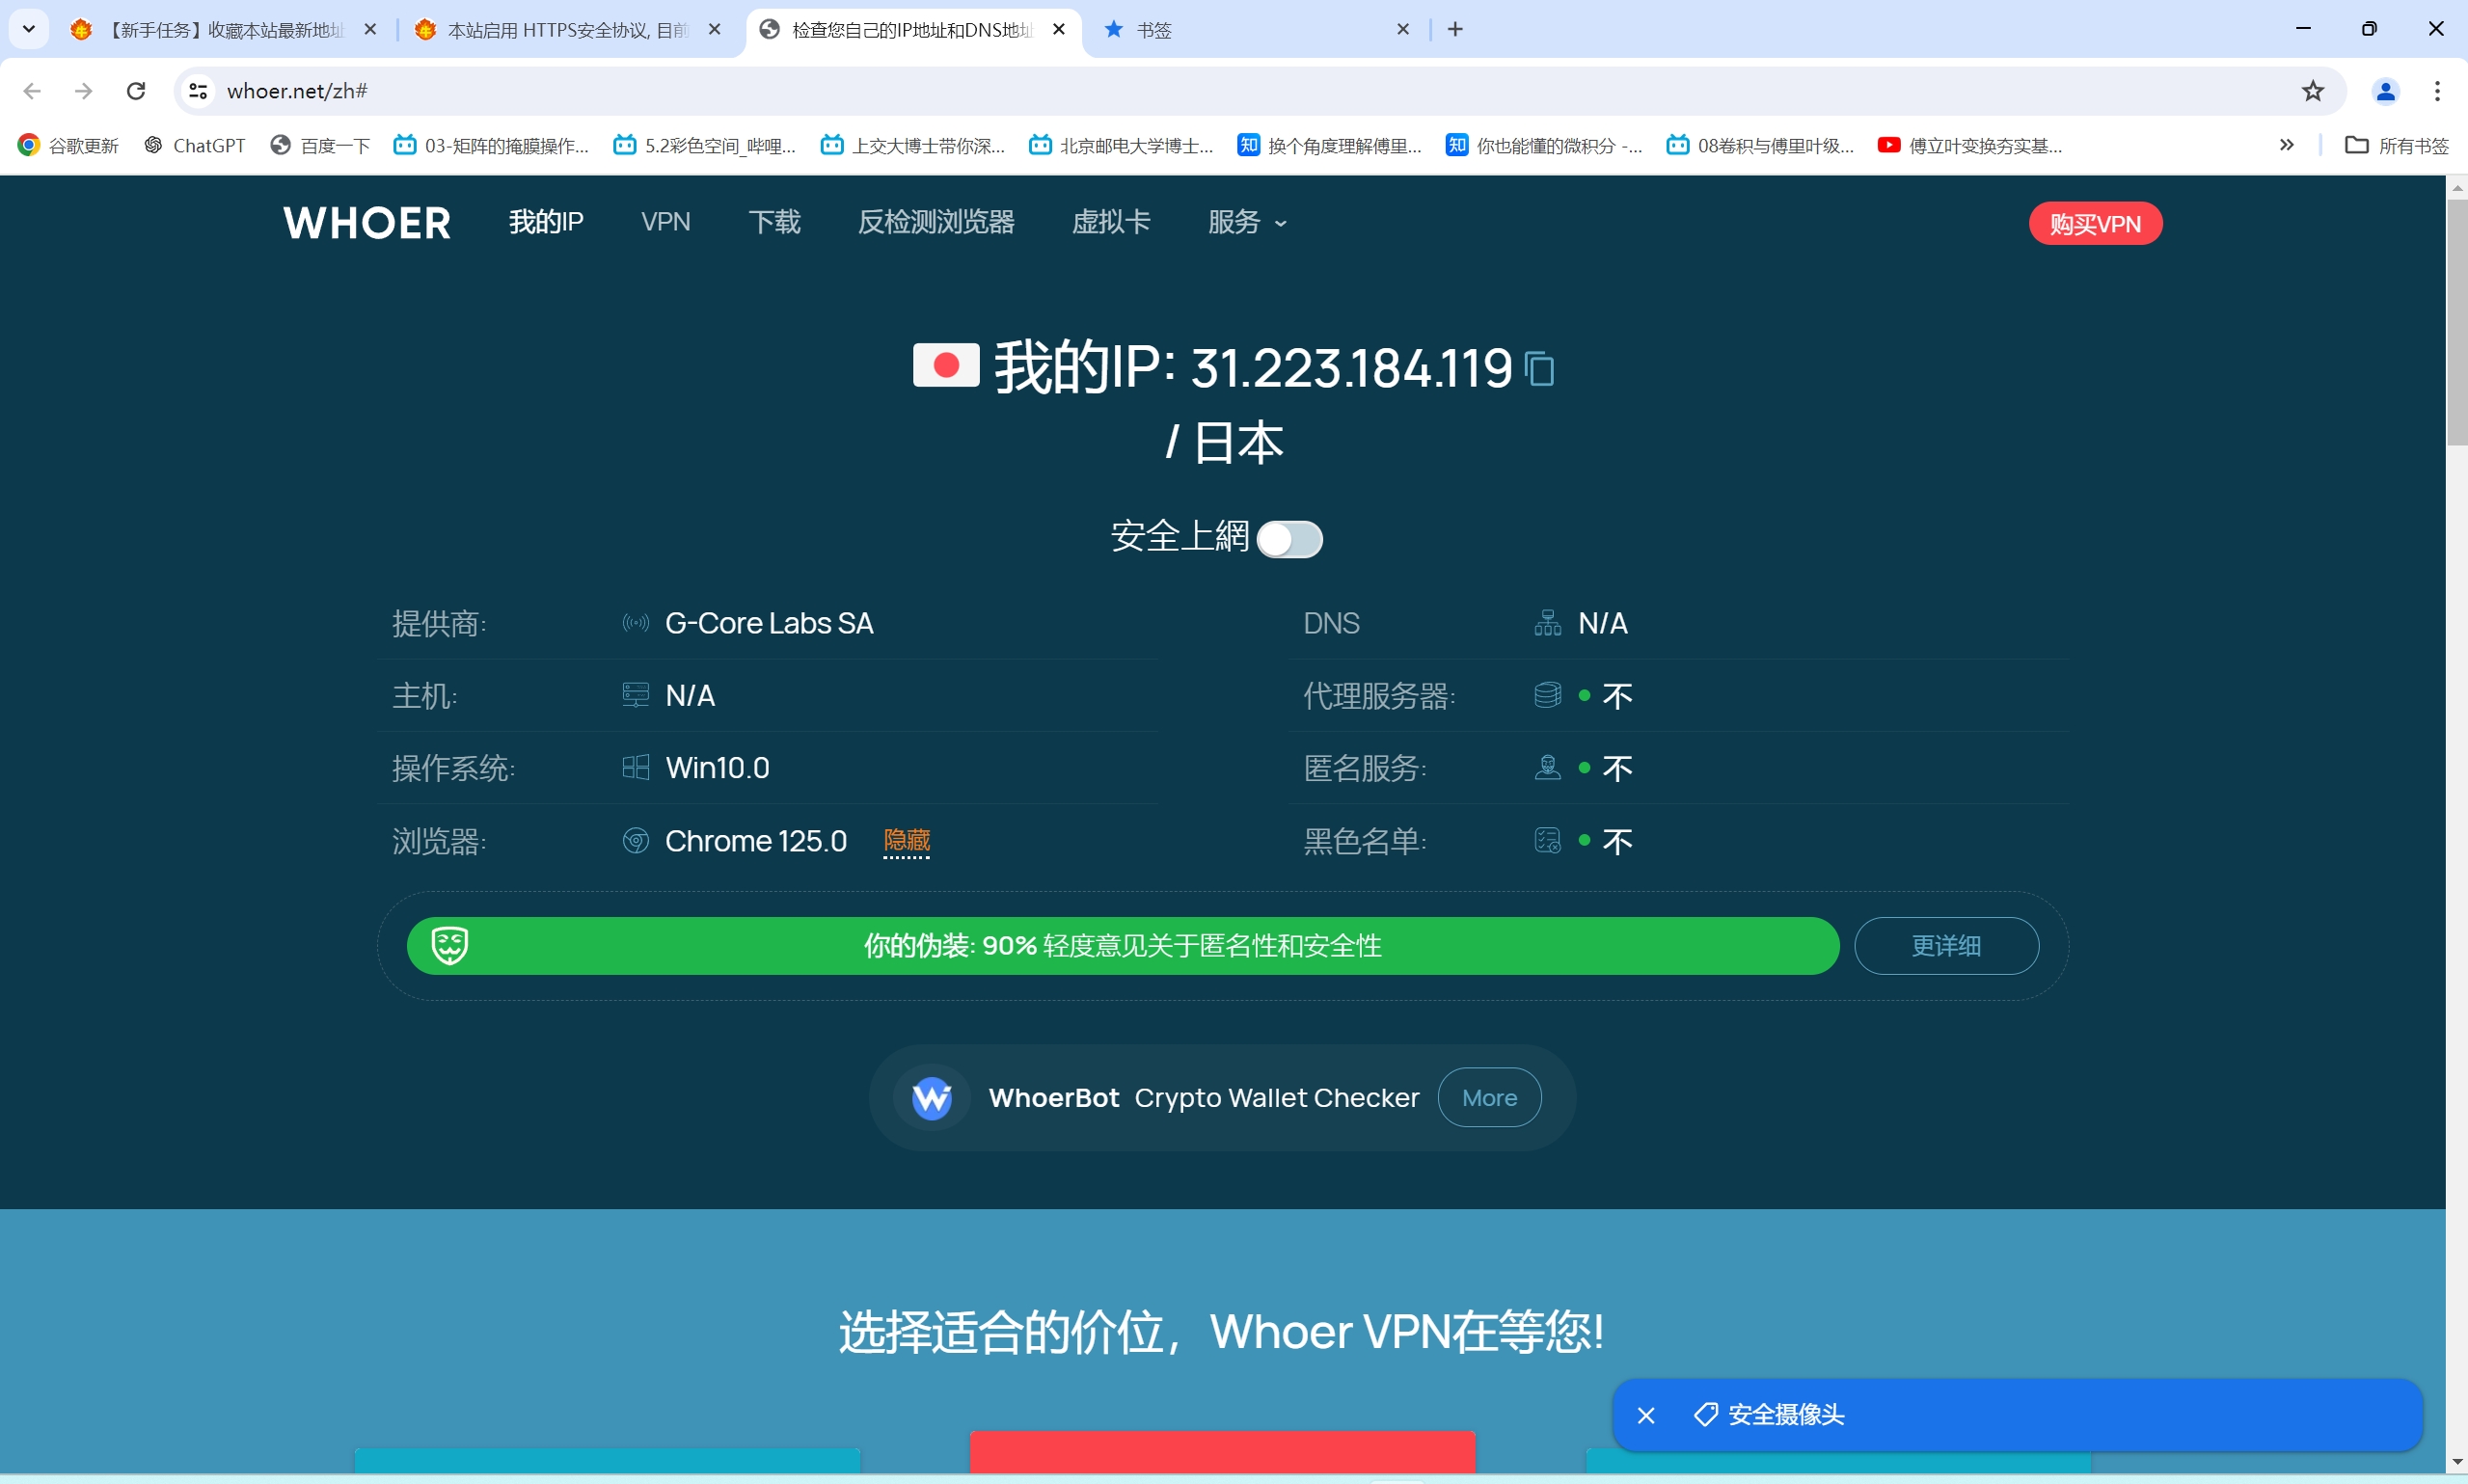Image resolution: width=2468 pixels, height=1484 pixels.
Task: Open the 03-矩阵的掩膜操作 bookmark
Action: pyautogui.click(x=492, y=146)
